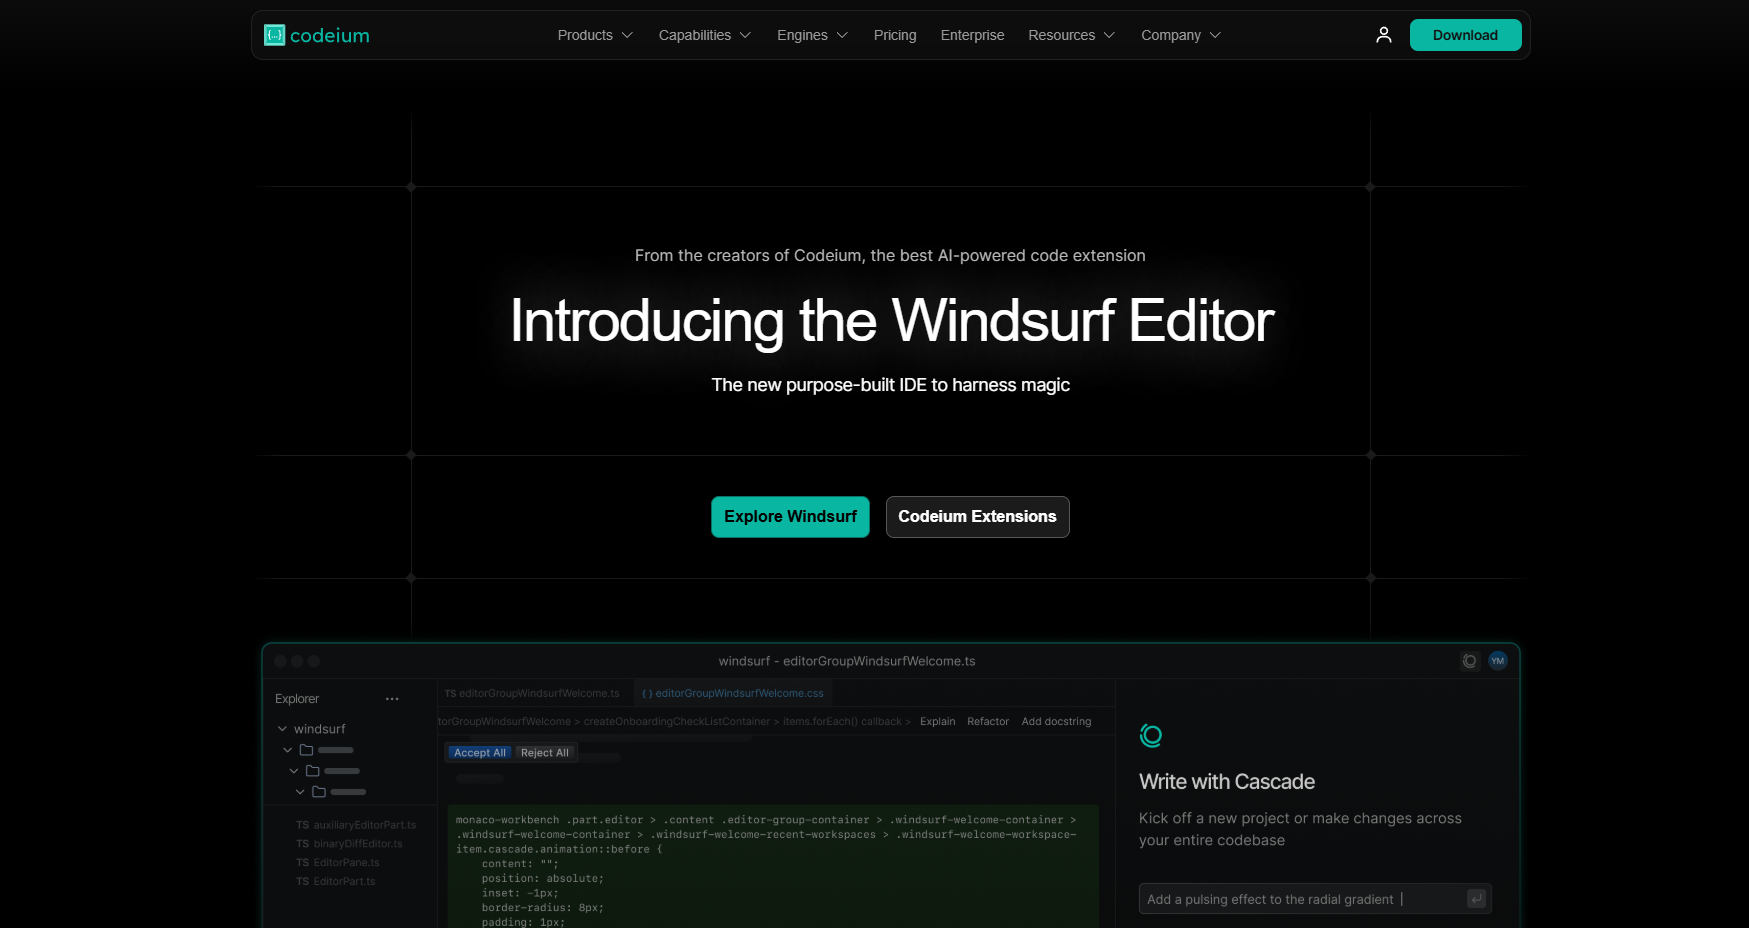Click the Cascade logo above Write with Cascade

pos(1151,736)
